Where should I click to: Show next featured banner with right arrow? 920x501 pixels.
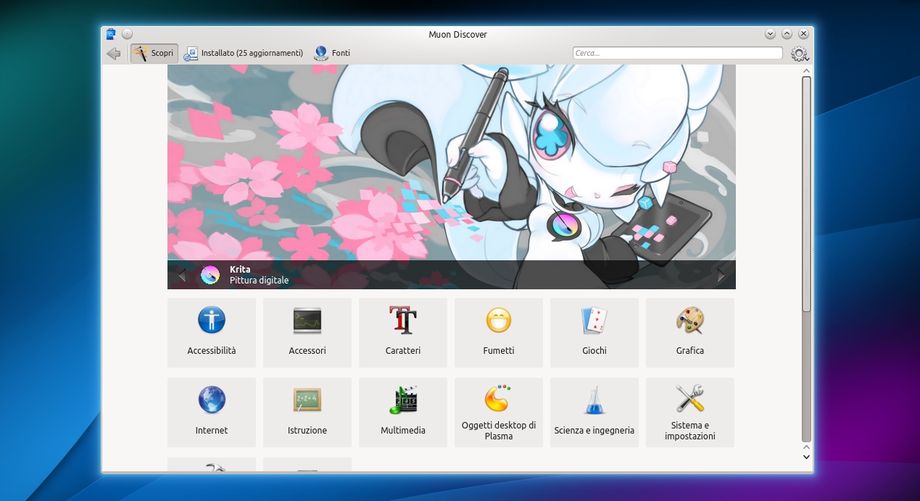(721, 275)
